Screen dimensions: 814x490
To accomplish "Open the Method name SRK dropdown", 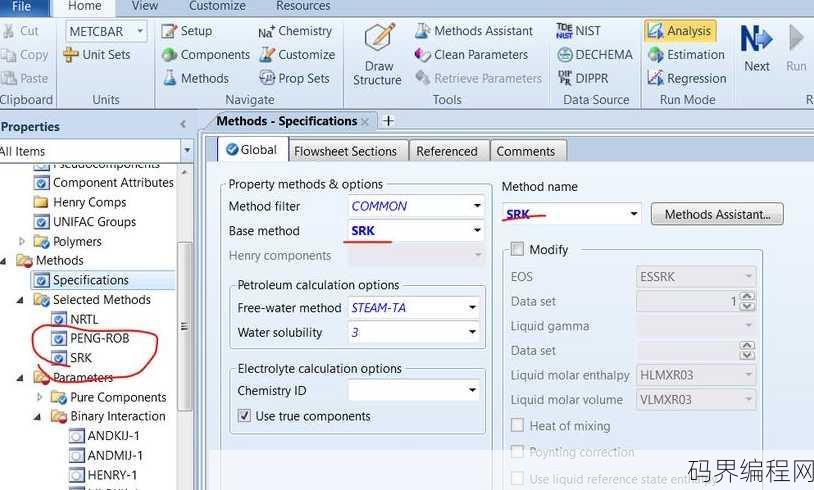I will coord(633,214).
